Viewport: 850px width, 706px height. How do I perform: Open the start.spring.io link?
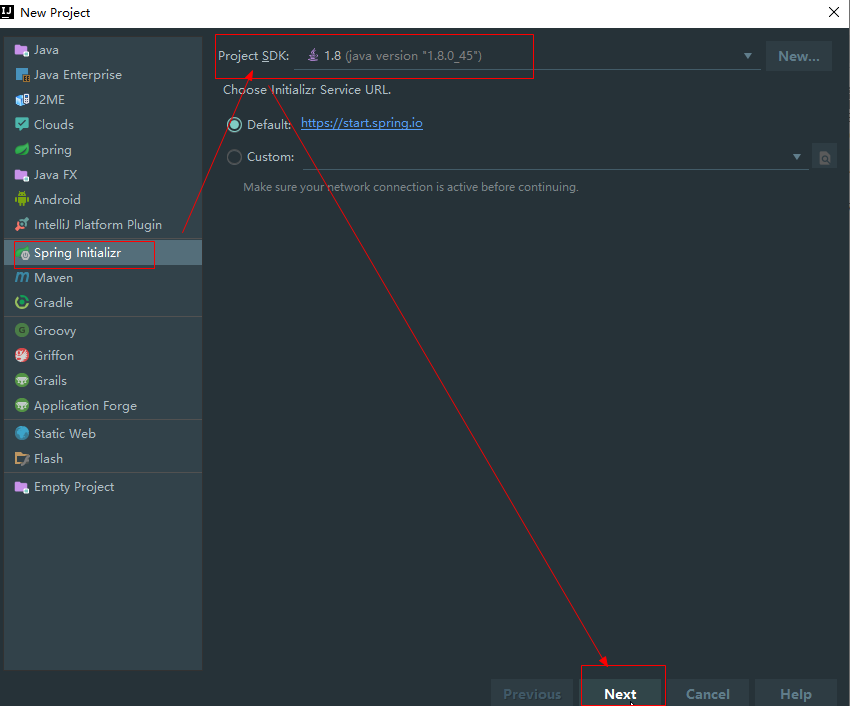[x=362, y=123]
